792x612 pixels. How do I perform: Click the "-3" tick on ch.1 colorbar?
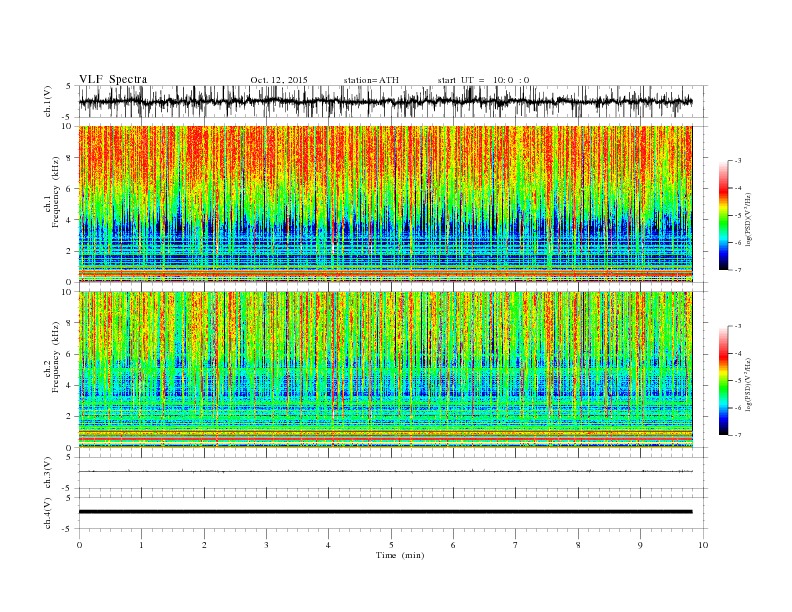(738, 161)
